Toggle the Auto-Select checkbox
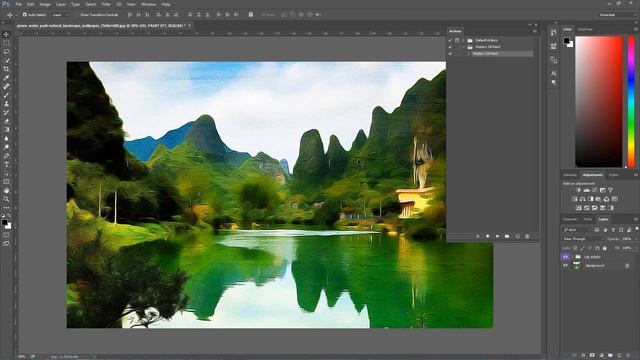 (x=25, y=15)
